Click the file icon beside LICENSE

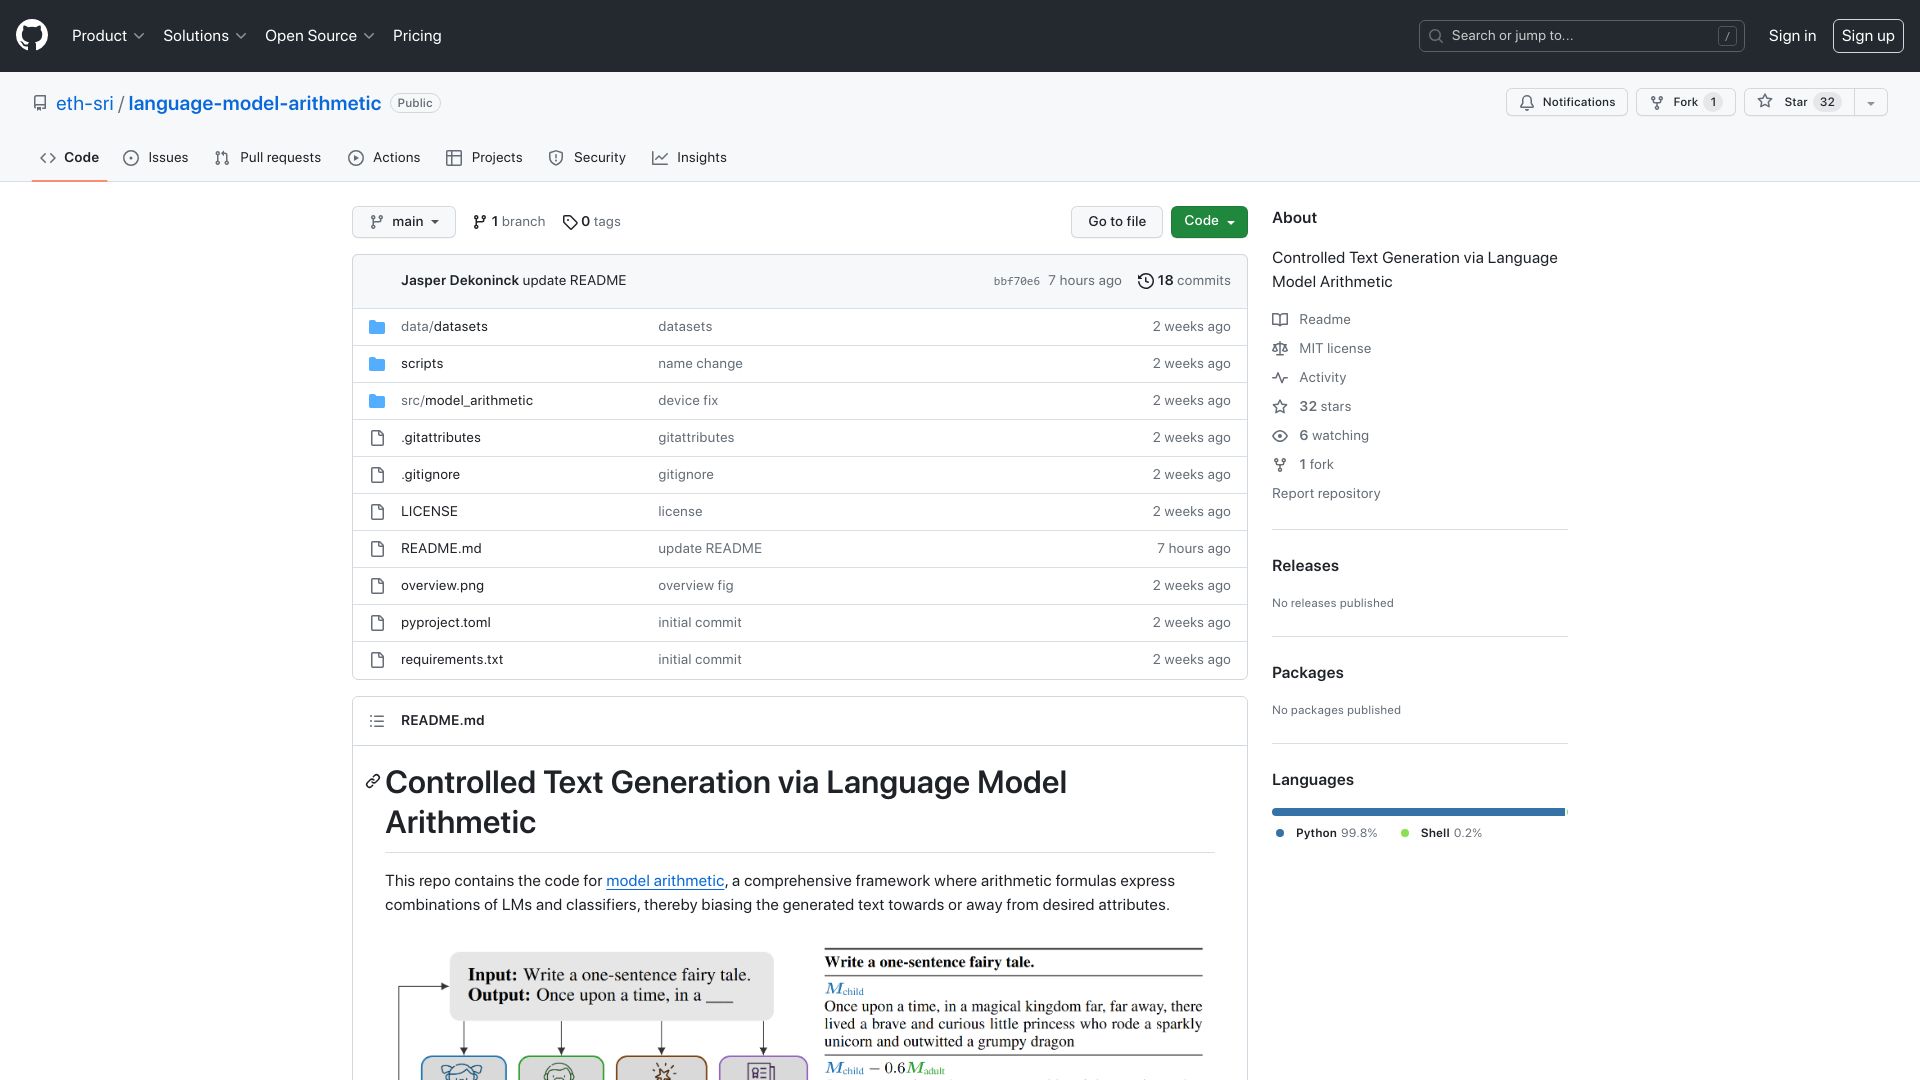pos(377,512)
